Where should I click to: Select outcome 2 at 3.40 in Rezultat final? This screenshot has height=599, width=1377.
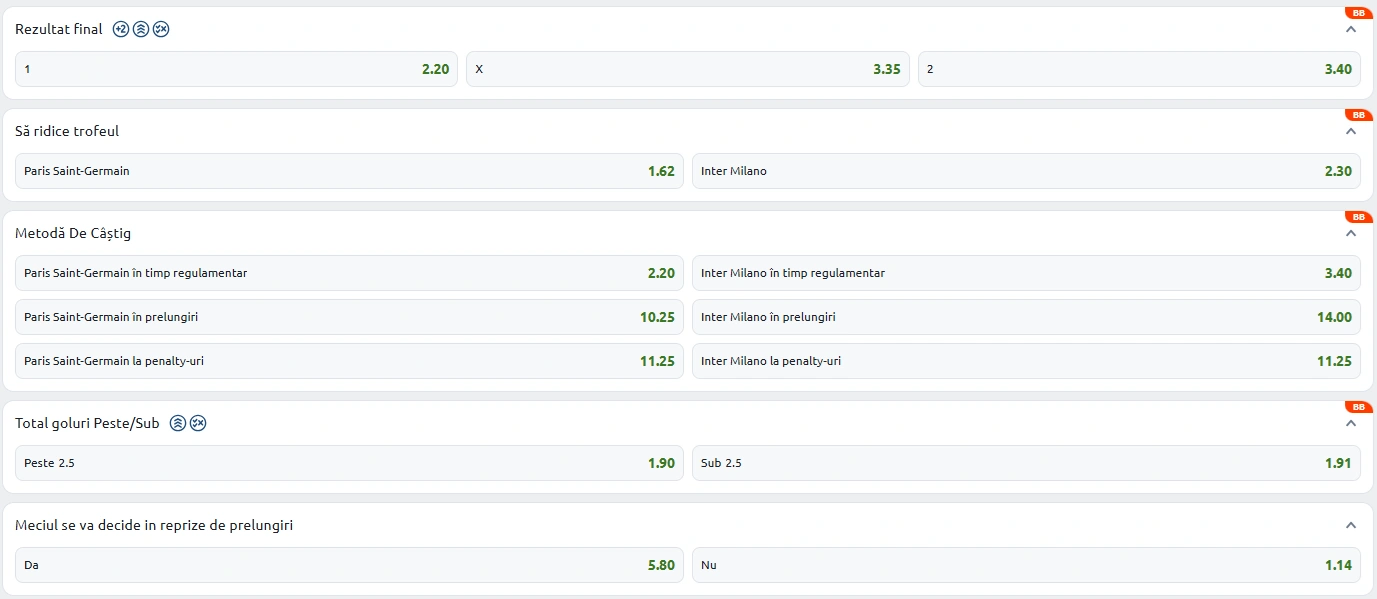tap(1140, 69)
